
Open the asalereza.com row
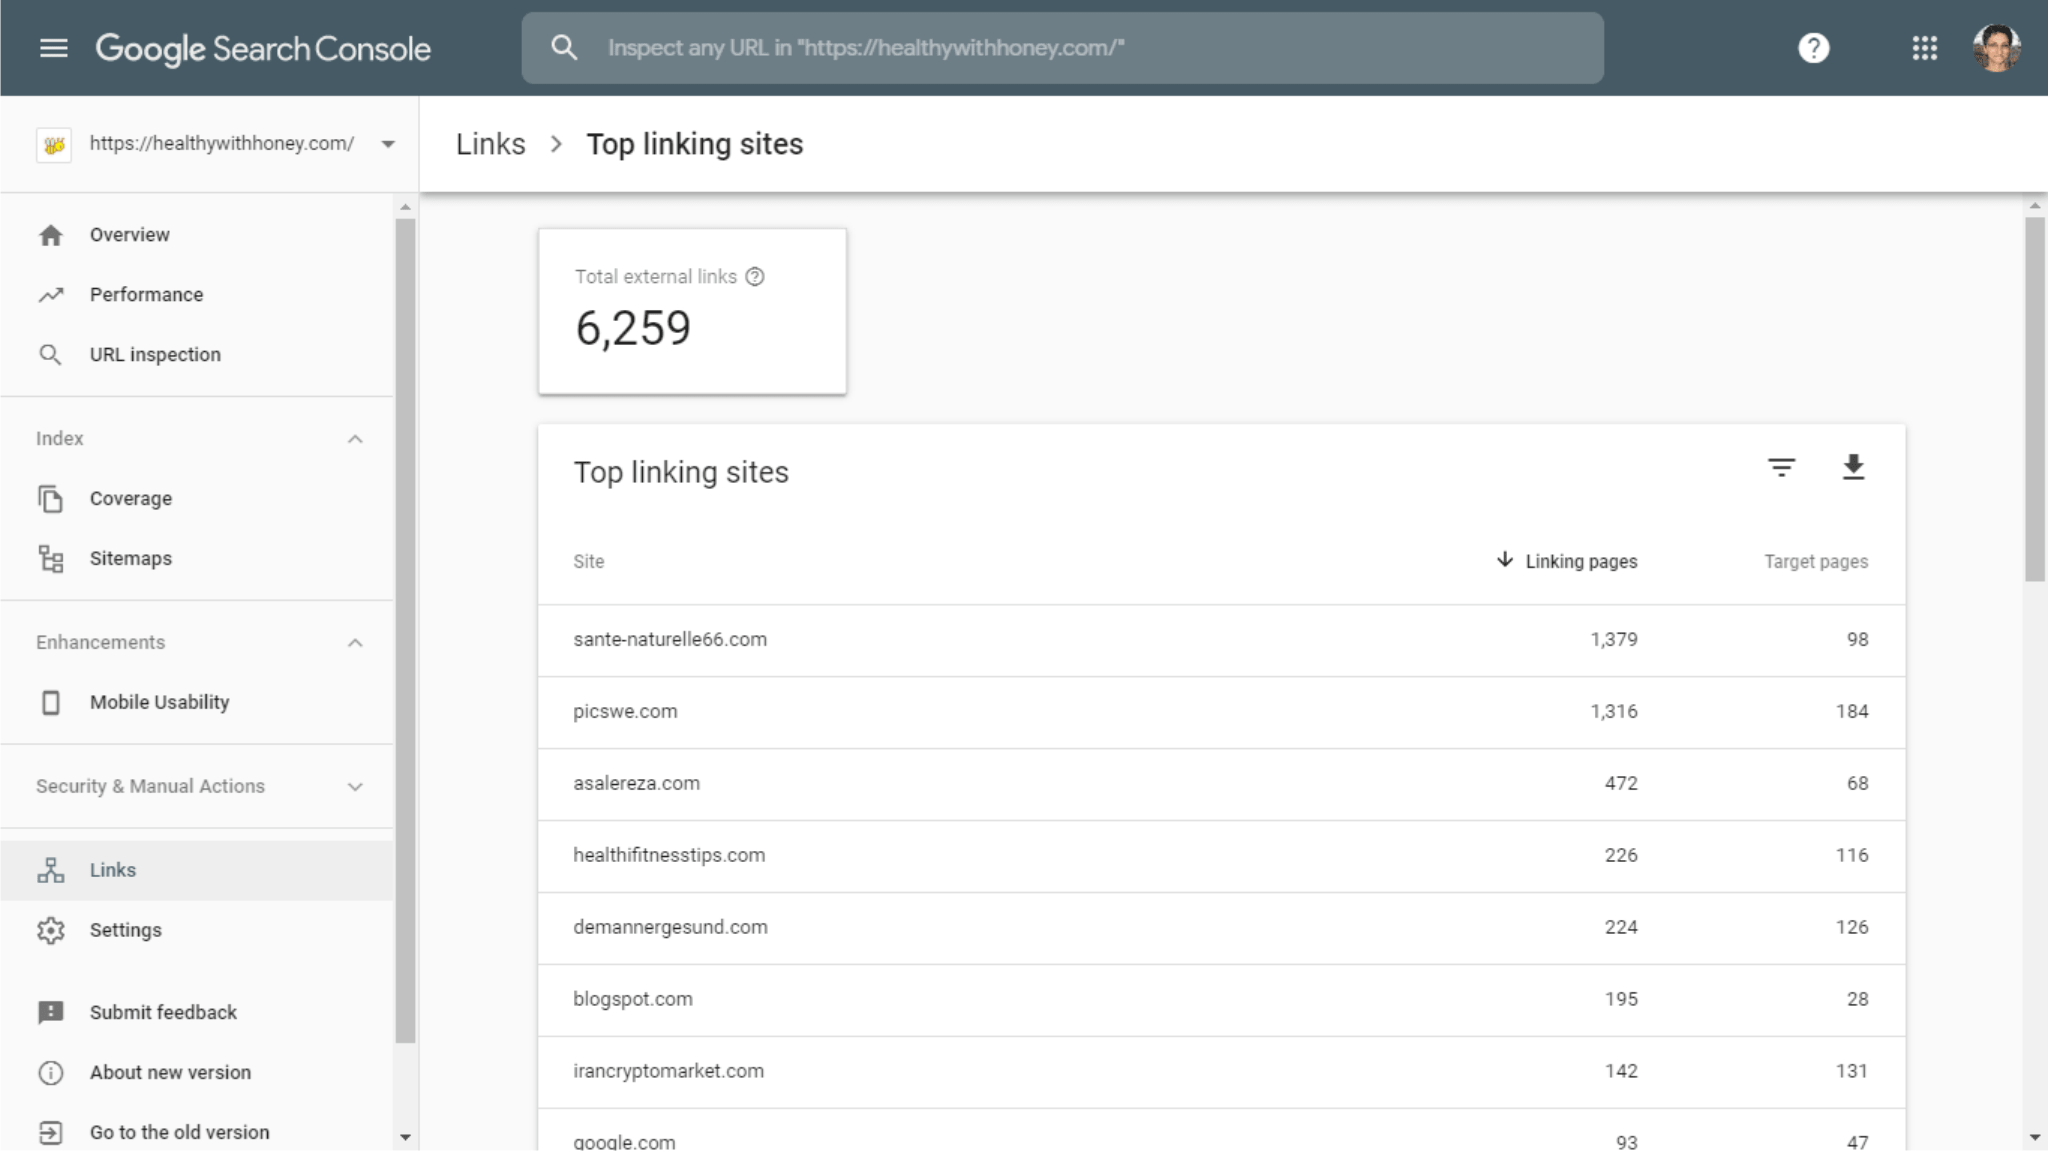pos(1221,784)
